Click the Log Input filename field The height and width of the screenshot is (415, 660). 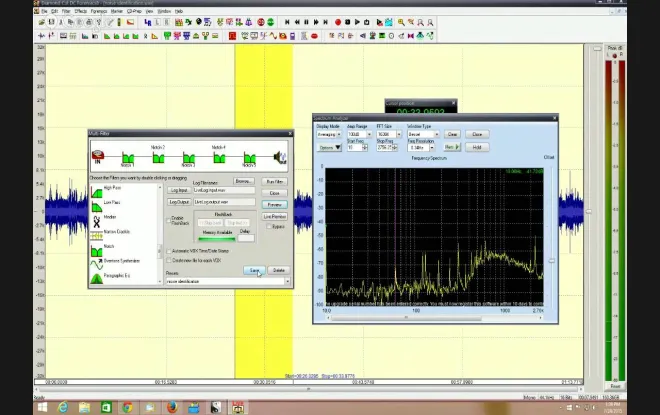click(x=224, y=190)
